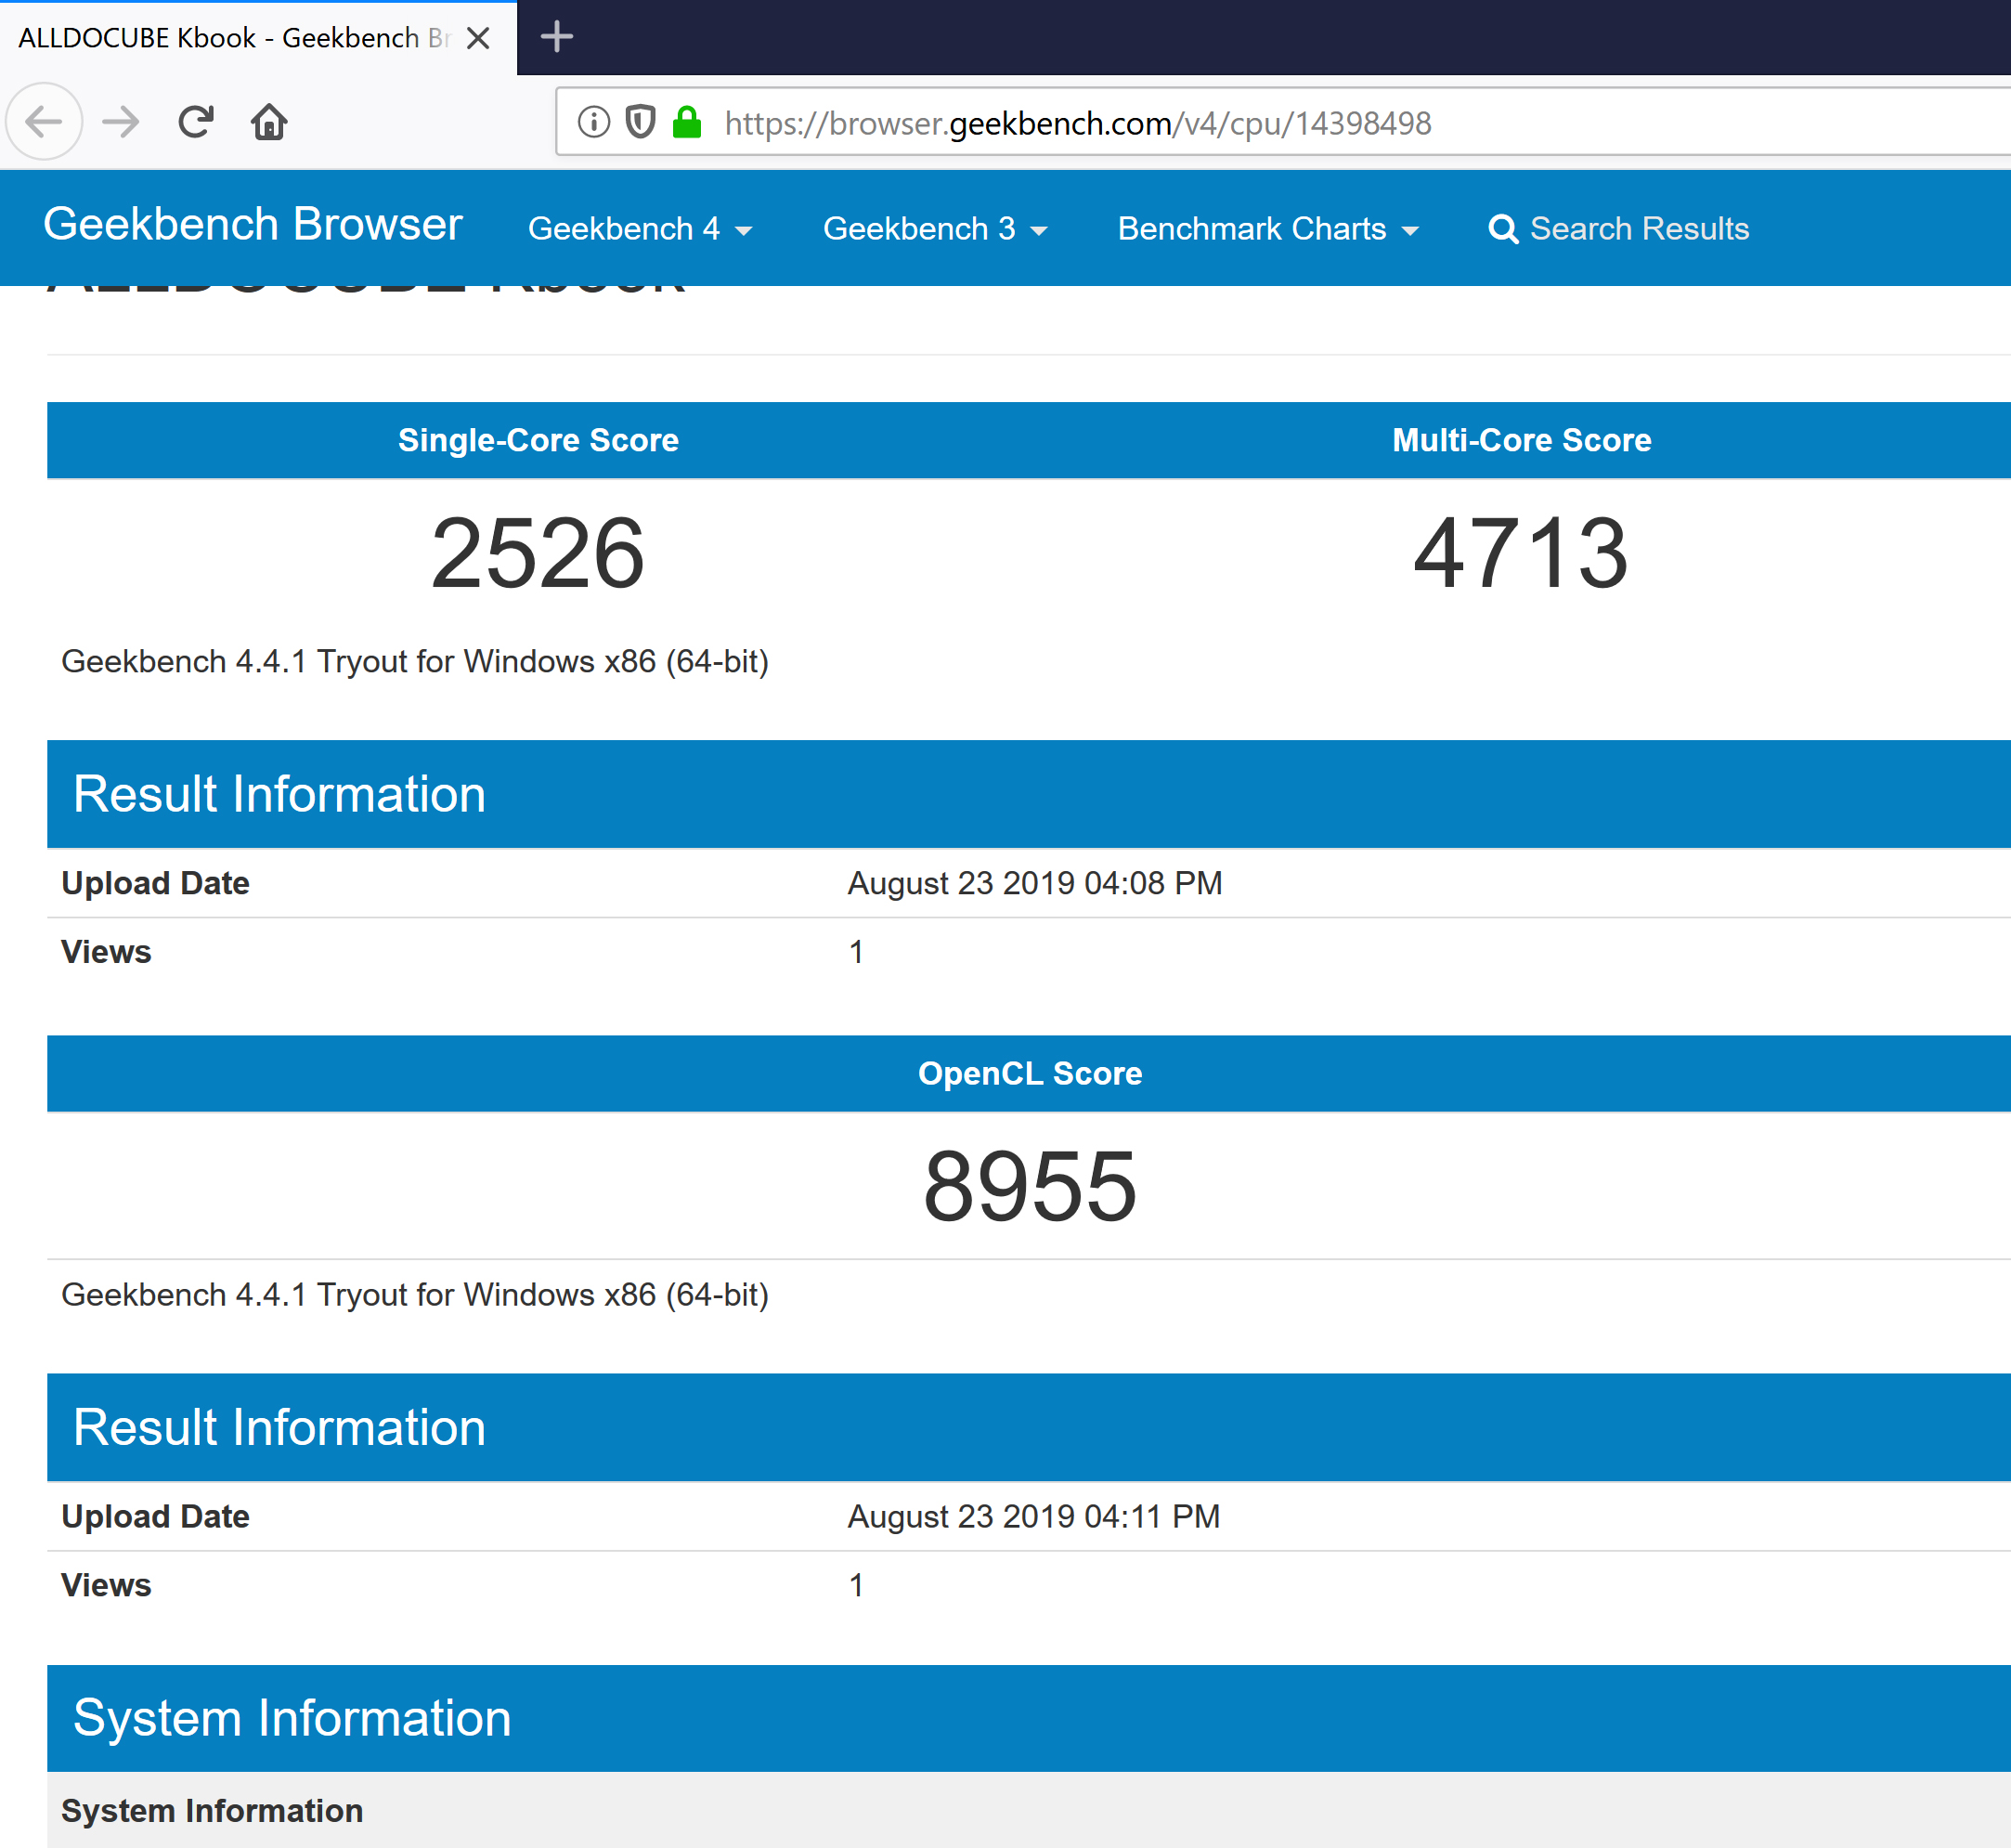This screenshot has width=2011, height=1848.
Task: Click the multi-core value 4713
Action: 1521,553
